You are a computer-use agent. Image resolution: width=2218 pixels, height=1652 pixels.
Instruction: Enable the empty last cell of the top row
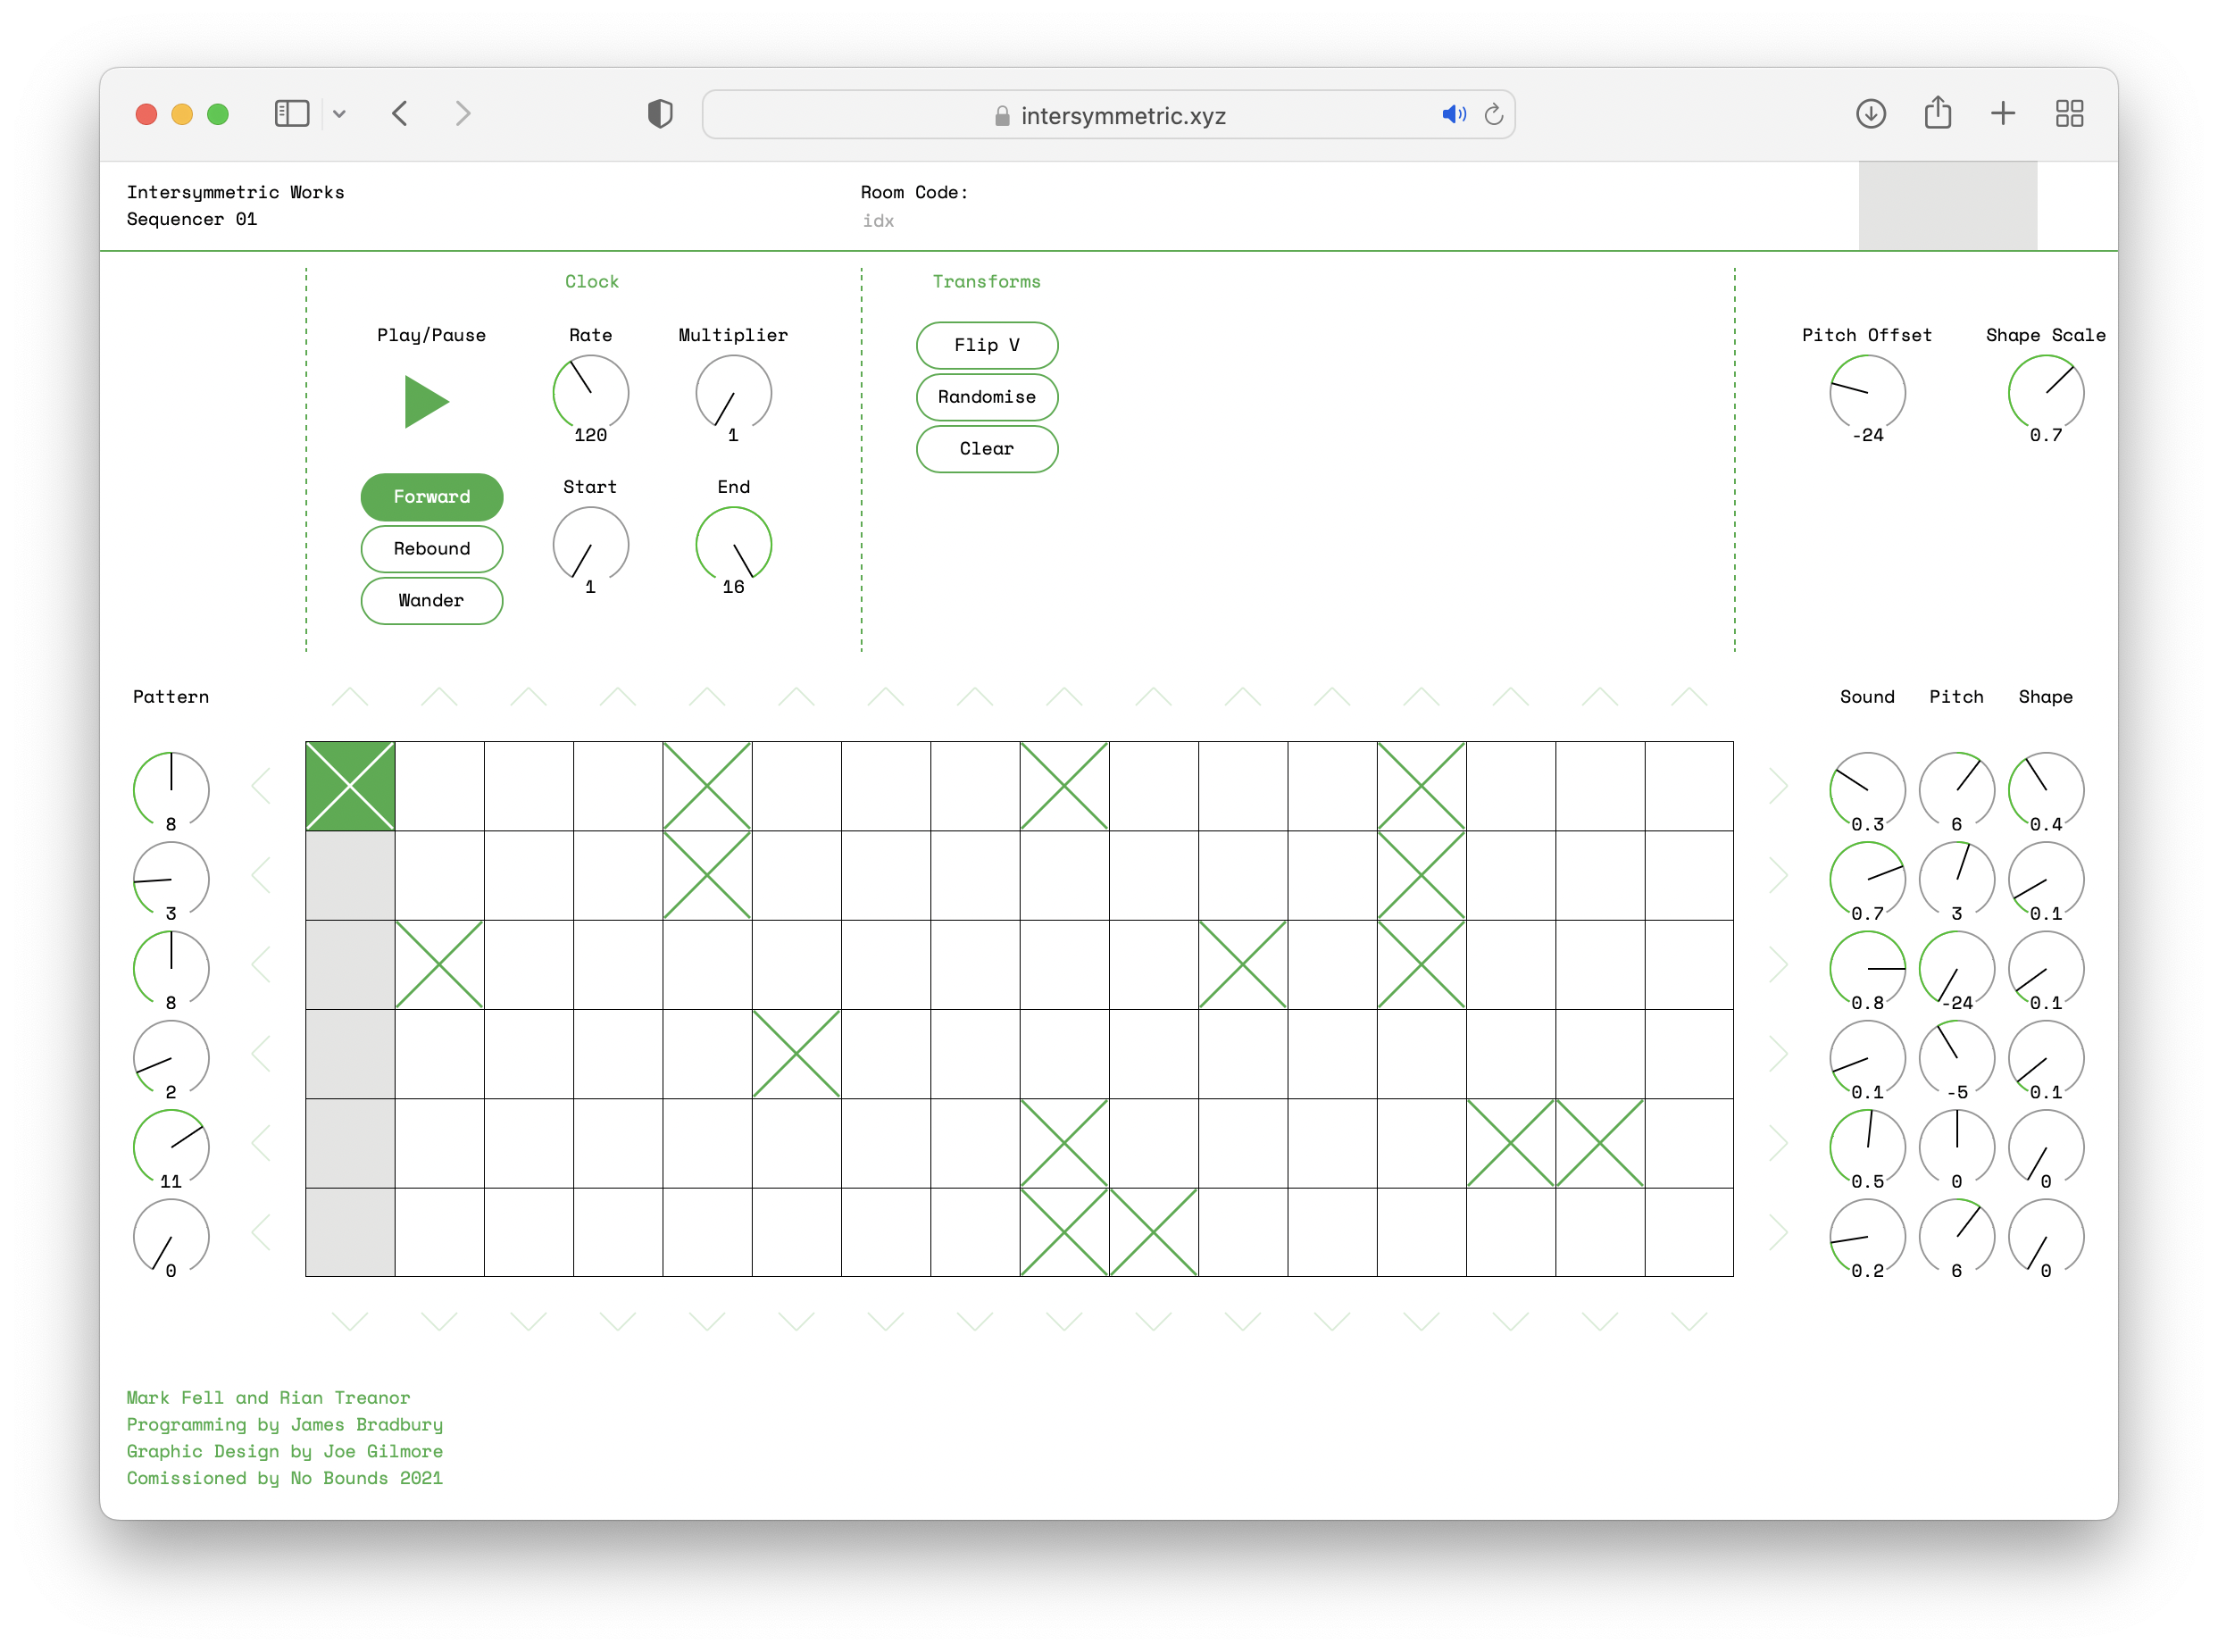[1689, 786]
